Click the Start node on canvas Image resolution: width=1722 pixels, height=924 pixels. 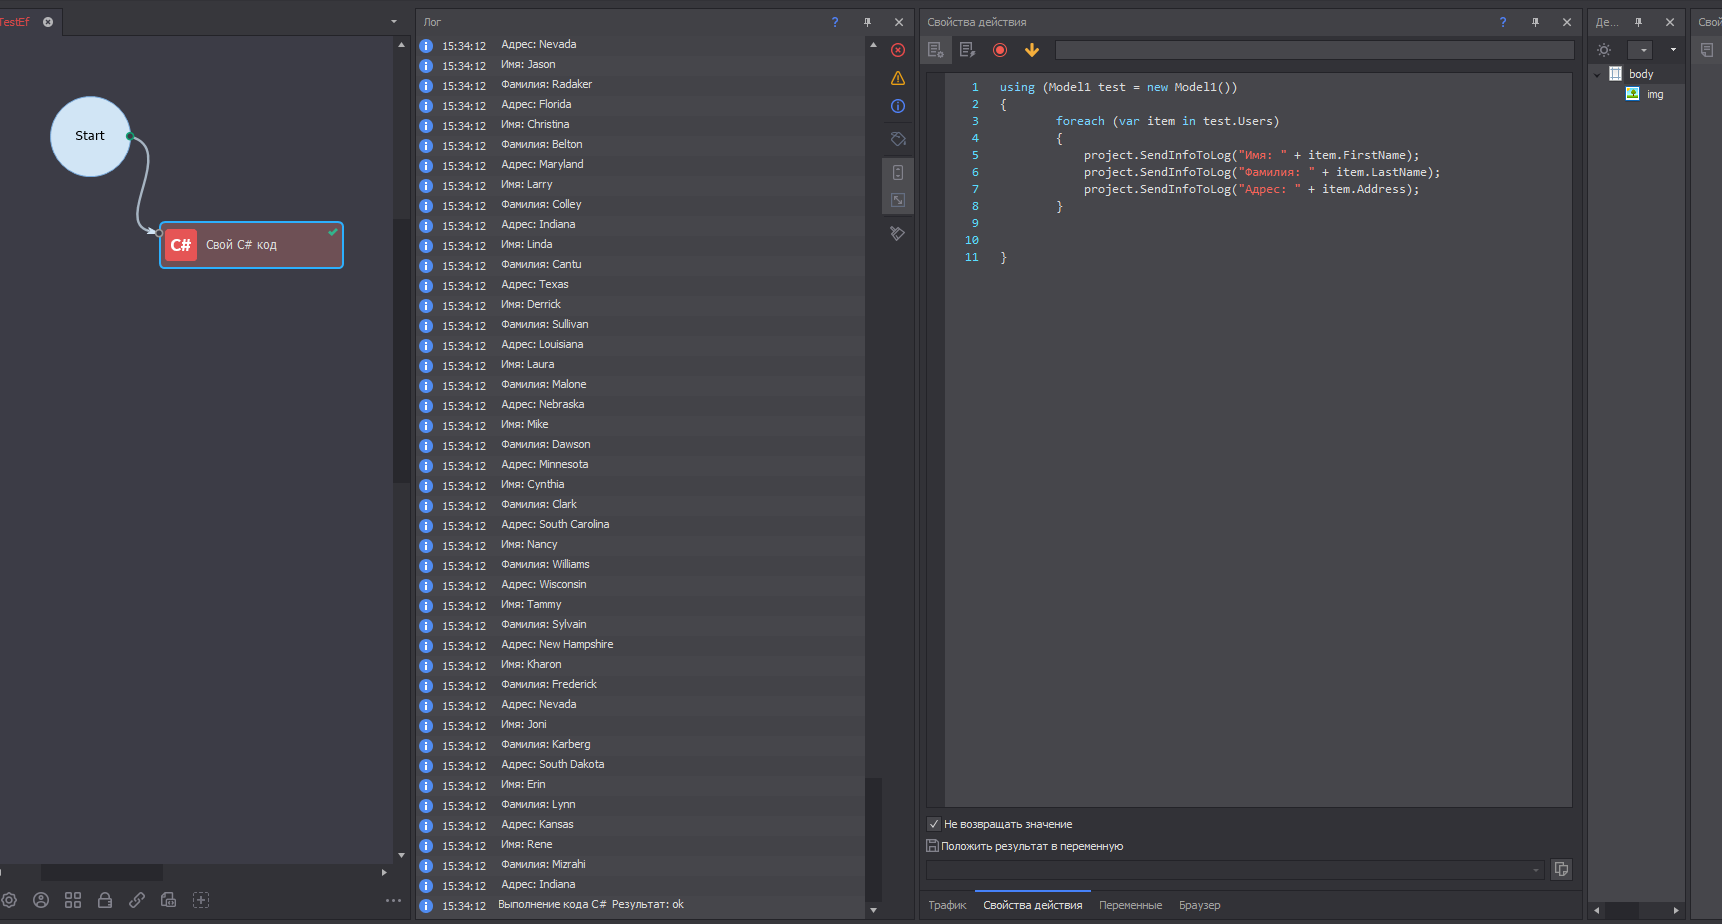tap(90, 136)
